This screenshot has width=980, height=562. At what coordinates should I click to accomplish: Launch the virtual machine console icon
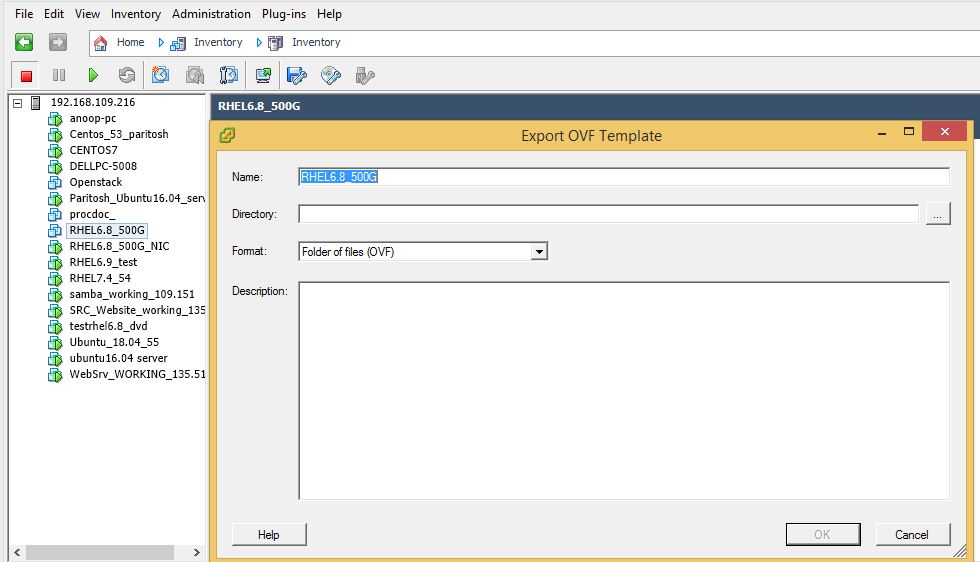[263, 76]
